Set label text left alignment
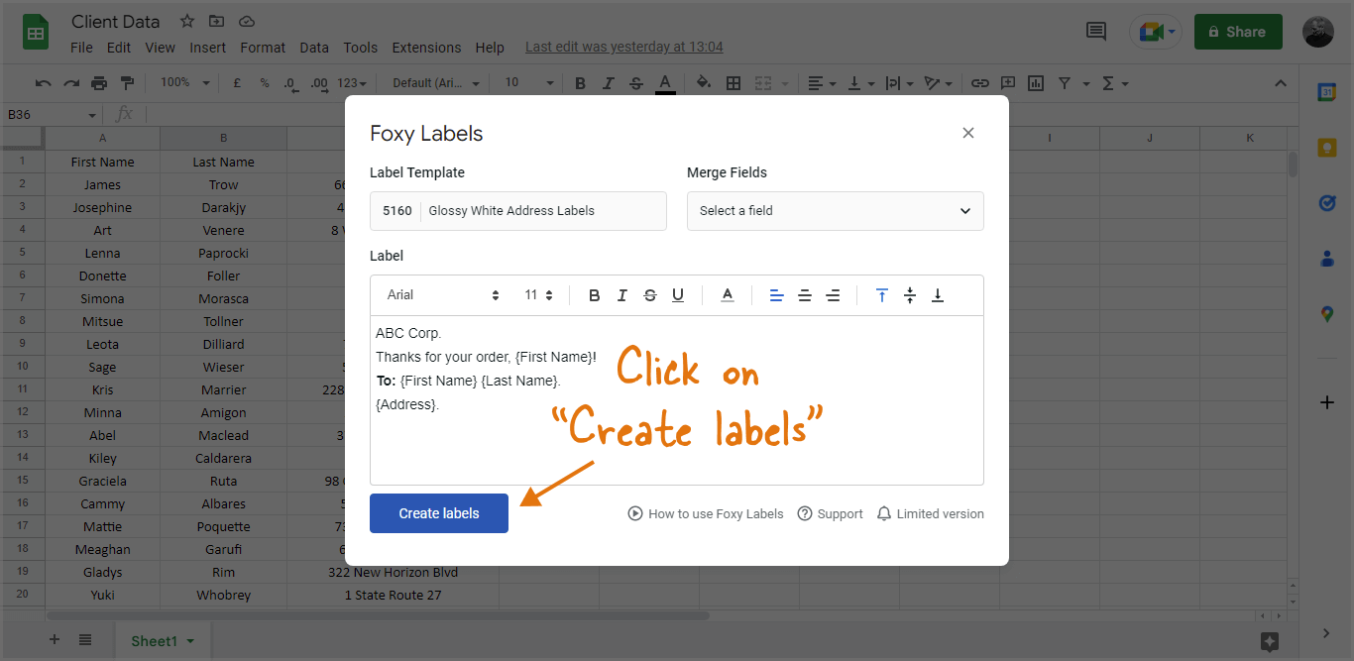Viewport: 1354px width, 661px height. (776, 295)
